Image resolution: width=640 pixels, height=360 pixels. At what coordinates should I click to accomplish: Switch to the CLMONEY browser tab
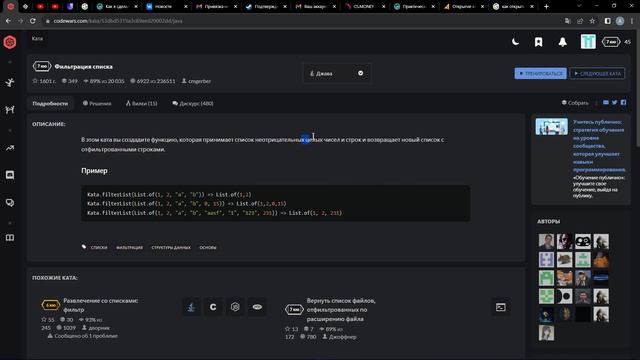(x=365, y=7)
